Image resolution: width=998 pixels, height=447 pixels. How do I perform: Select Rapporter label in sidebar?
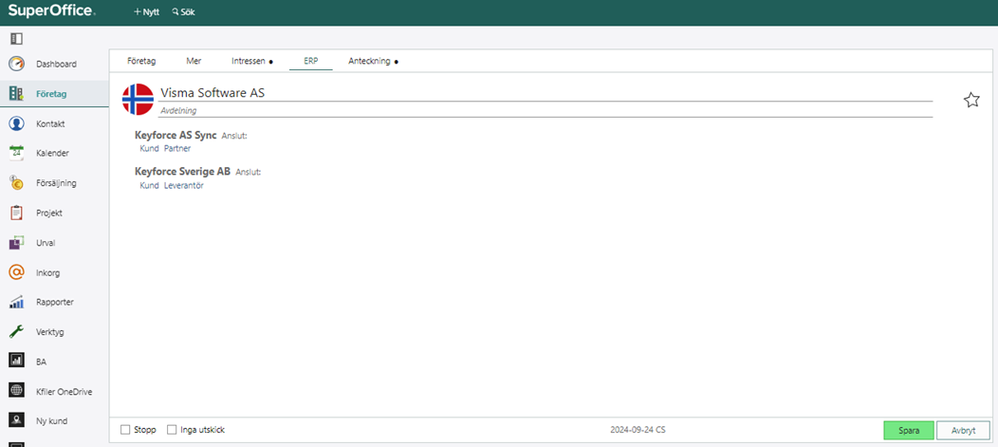pos(55,302)
